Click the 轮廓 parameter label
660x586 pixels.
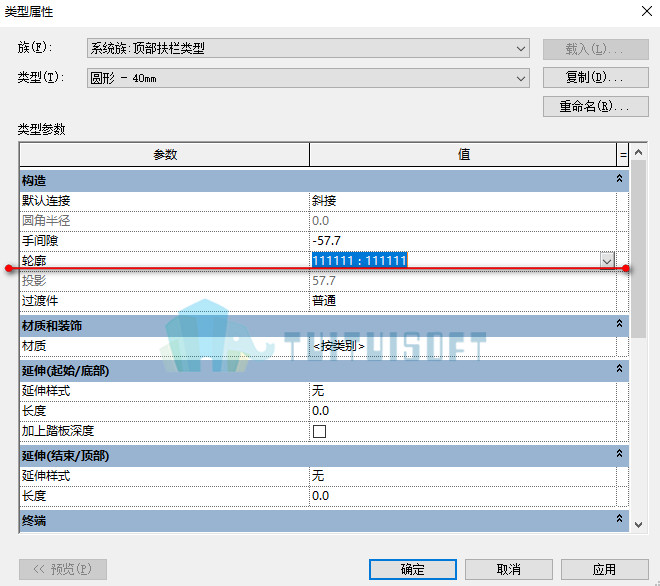click(x=34, y=261)
